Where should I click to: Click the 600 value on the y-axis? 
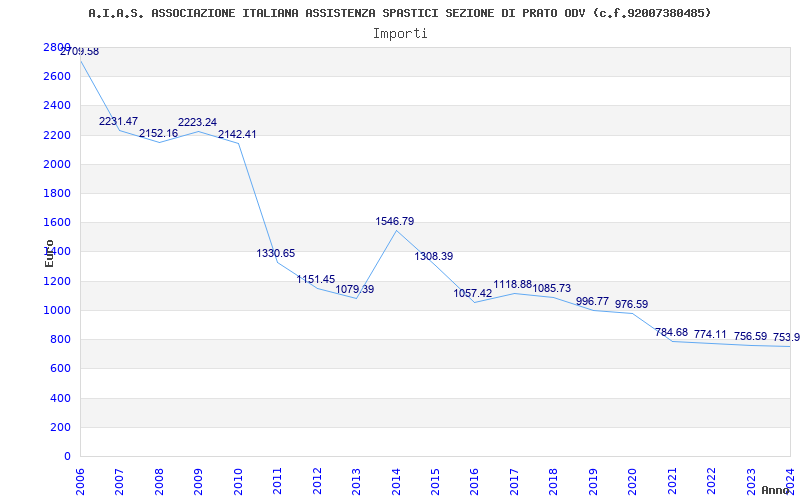[60, 368]
